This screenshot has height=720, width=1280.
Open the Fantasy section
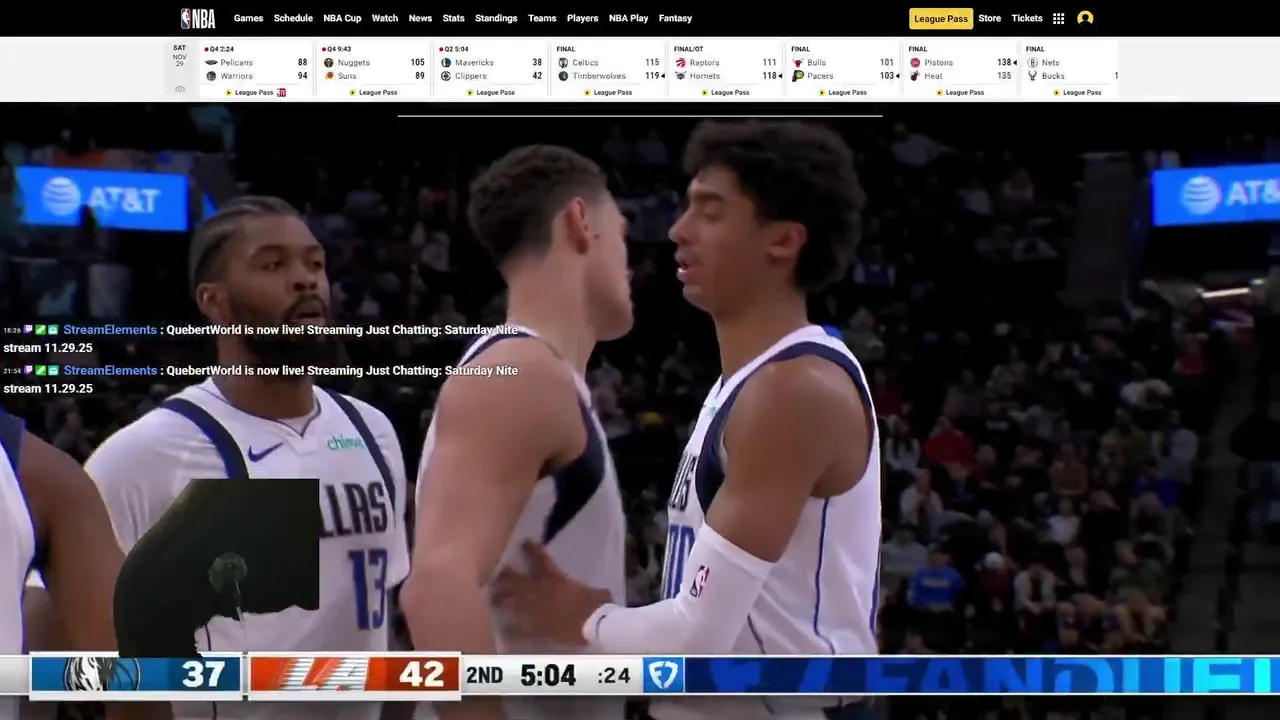point(675,18)
